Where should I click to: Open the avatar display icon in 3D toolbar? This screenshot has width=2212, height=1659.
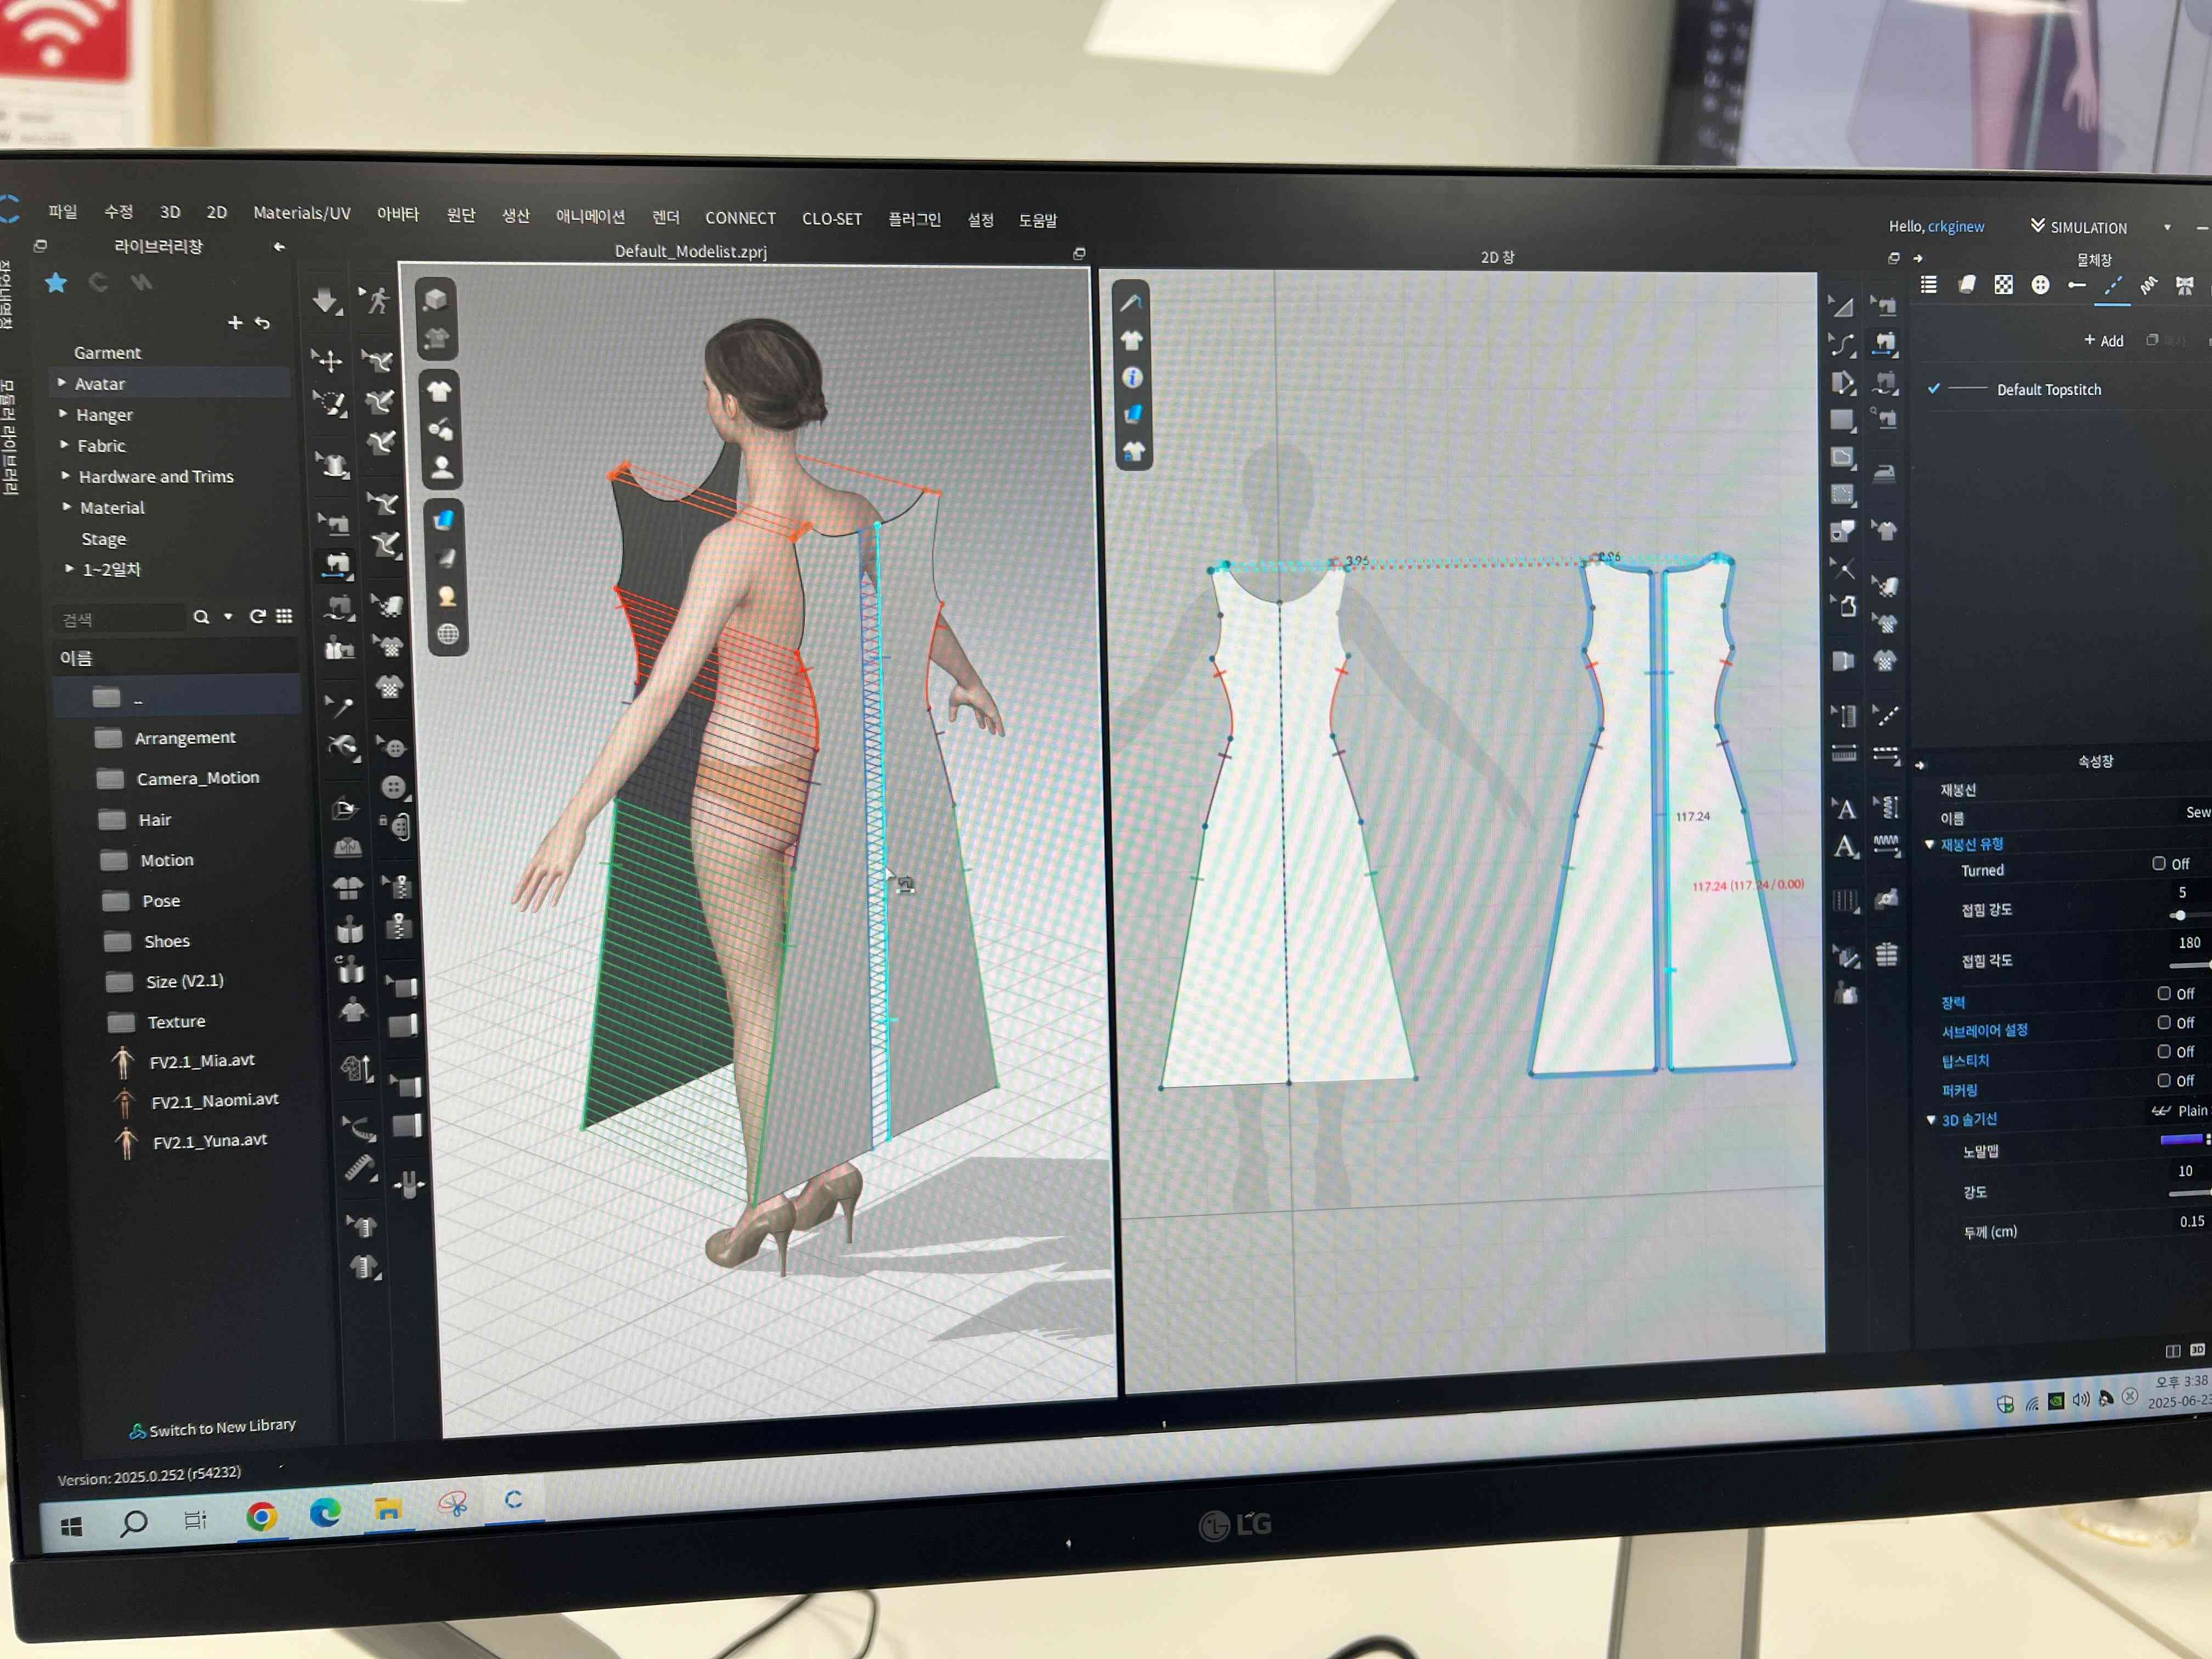pos(441,467)
